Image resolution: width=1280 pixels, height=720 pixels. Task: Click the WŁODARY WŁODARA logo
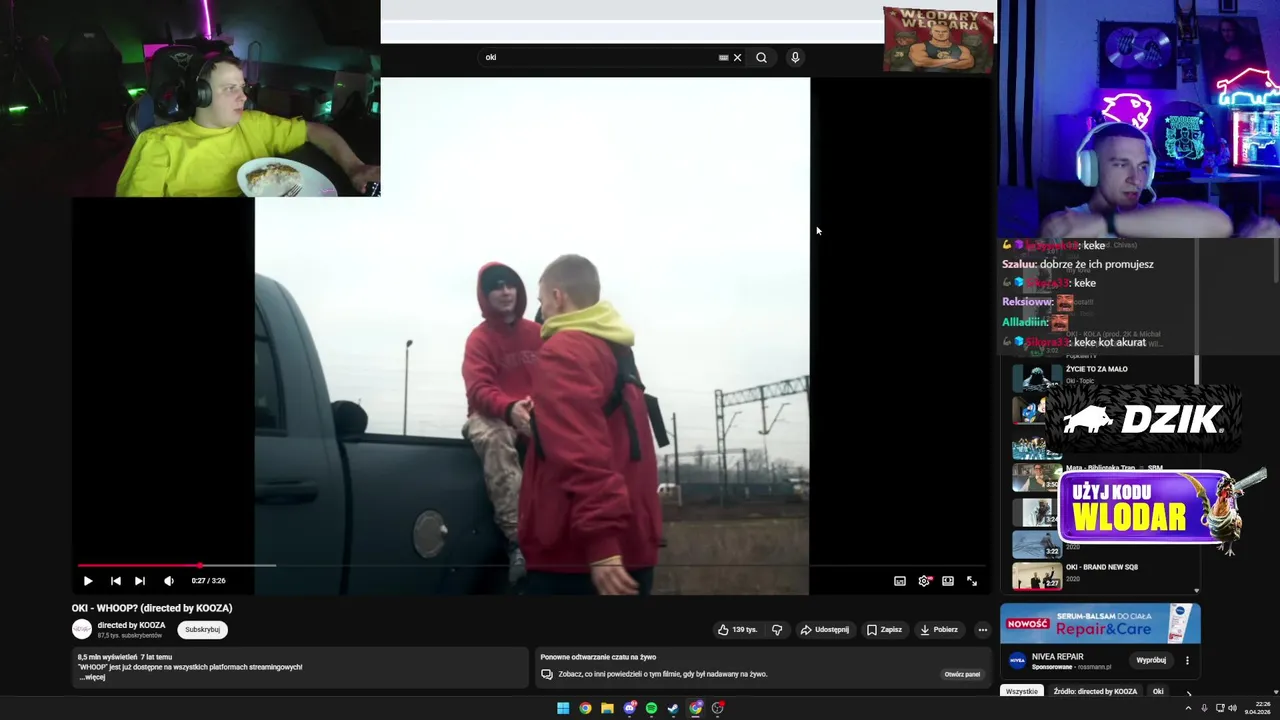tap(939, 40)
